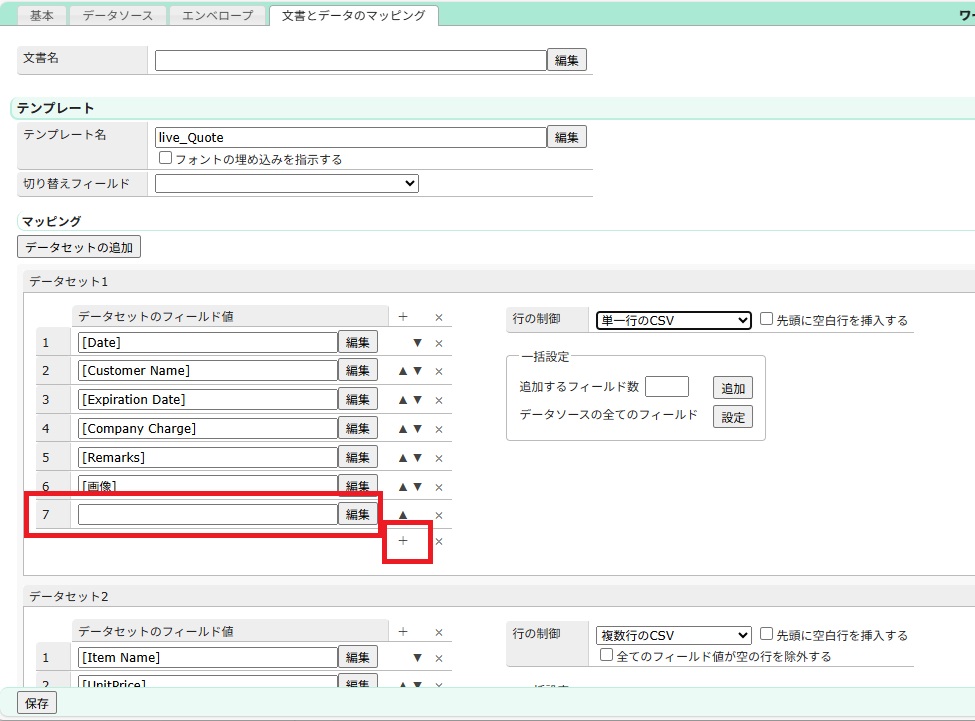Move empty row 7 up
975x721 pixels.
pyautogui.click(x=403, y=515)
